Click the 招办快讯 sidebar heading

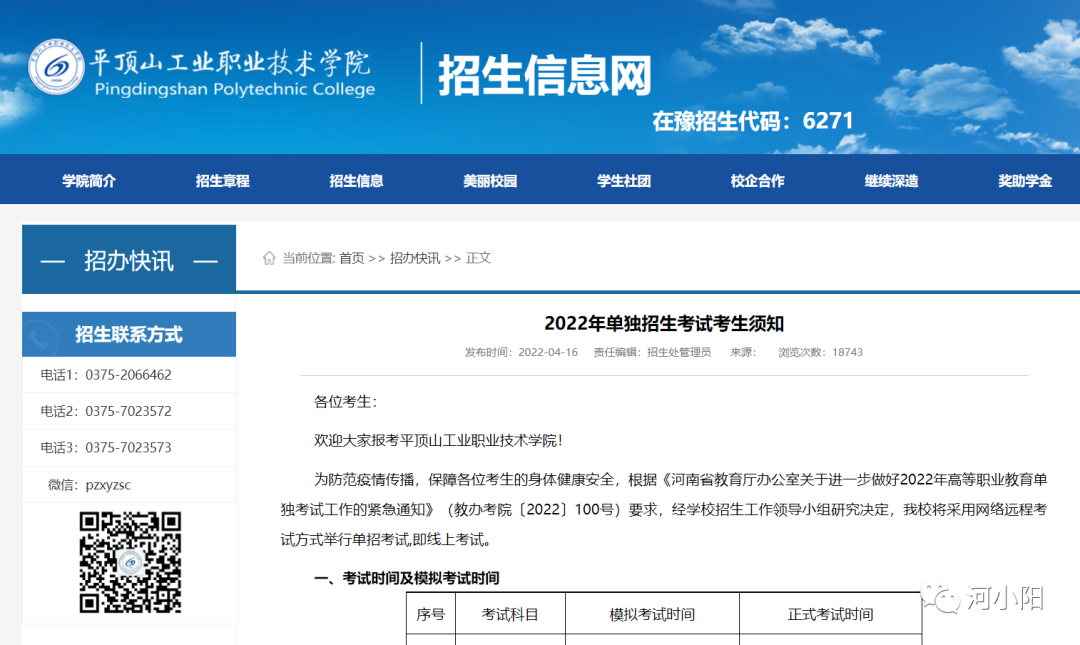tap(129, 261)
